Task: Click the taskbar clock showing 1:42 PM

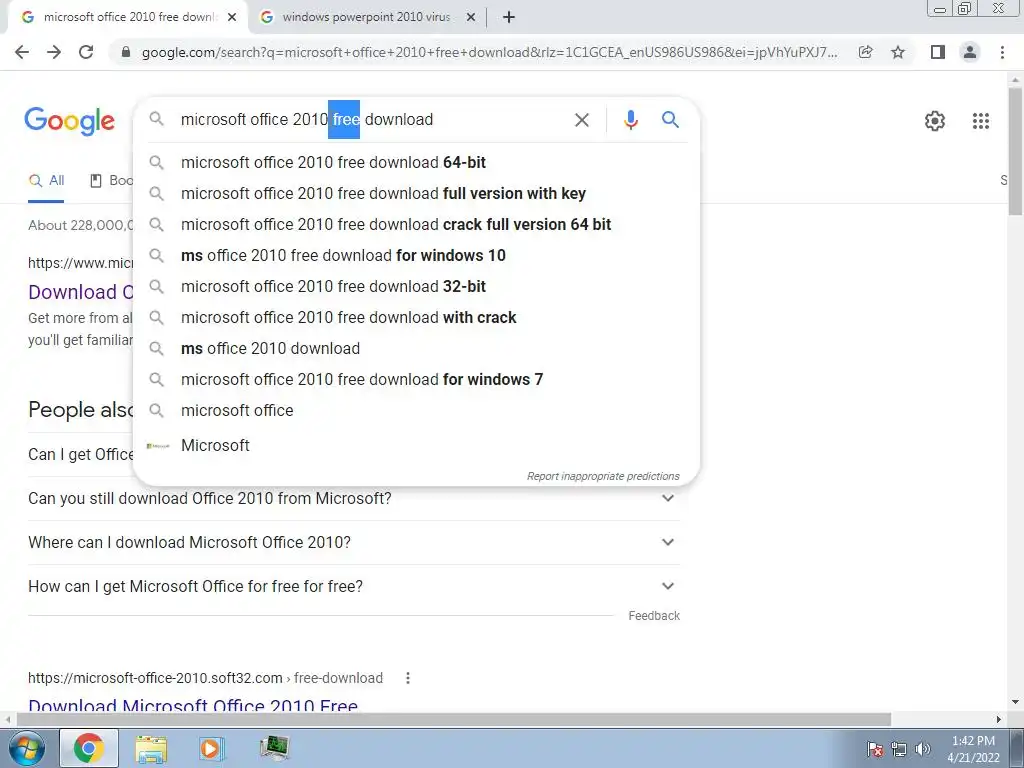Action: coord(973,749)
